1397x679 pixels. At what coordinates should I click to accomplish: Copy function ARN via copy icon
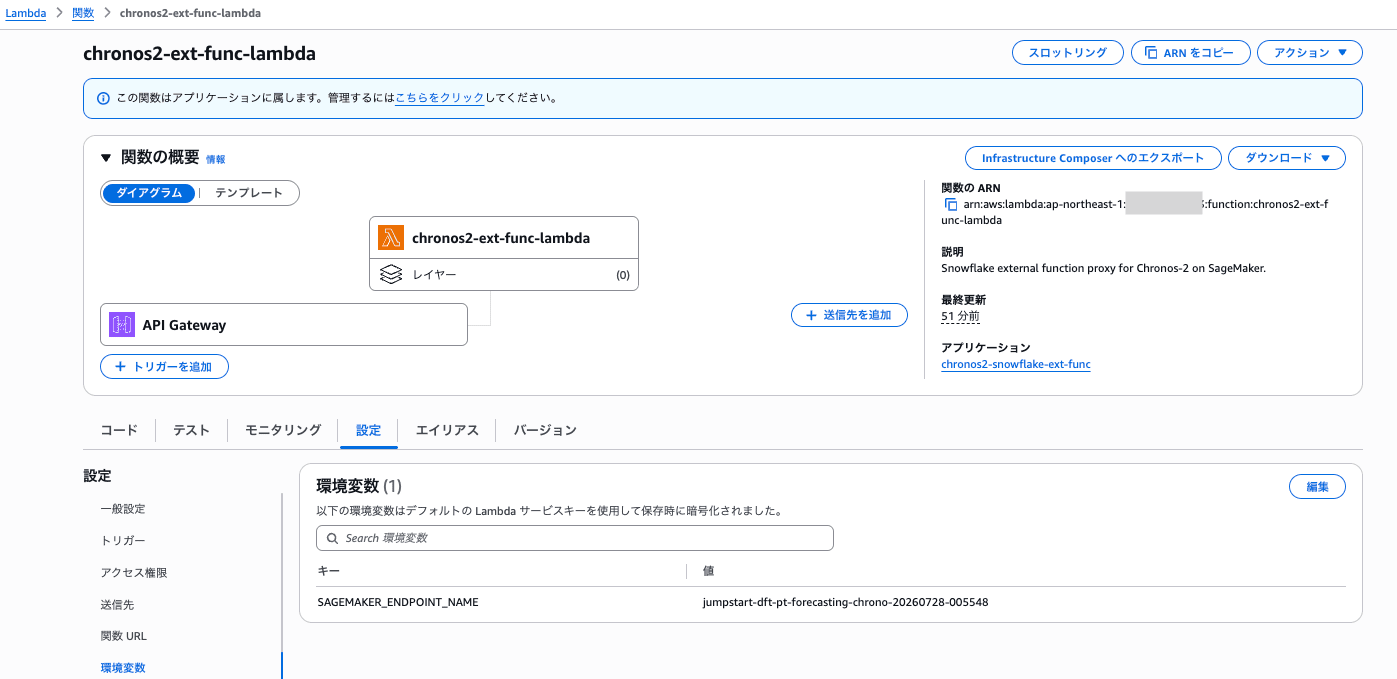pos(951,205)
